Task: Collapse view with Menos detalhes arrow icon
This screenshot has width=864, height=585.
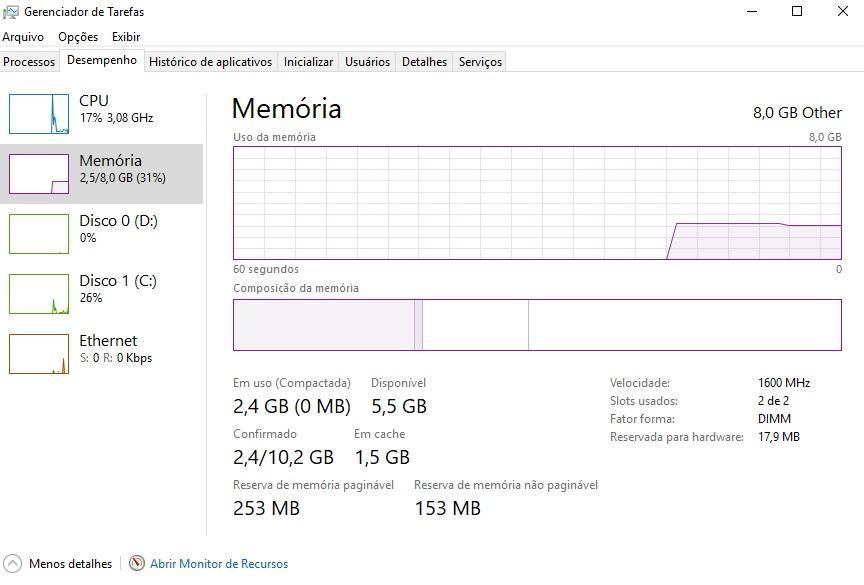Action: [x=12, y=564]
